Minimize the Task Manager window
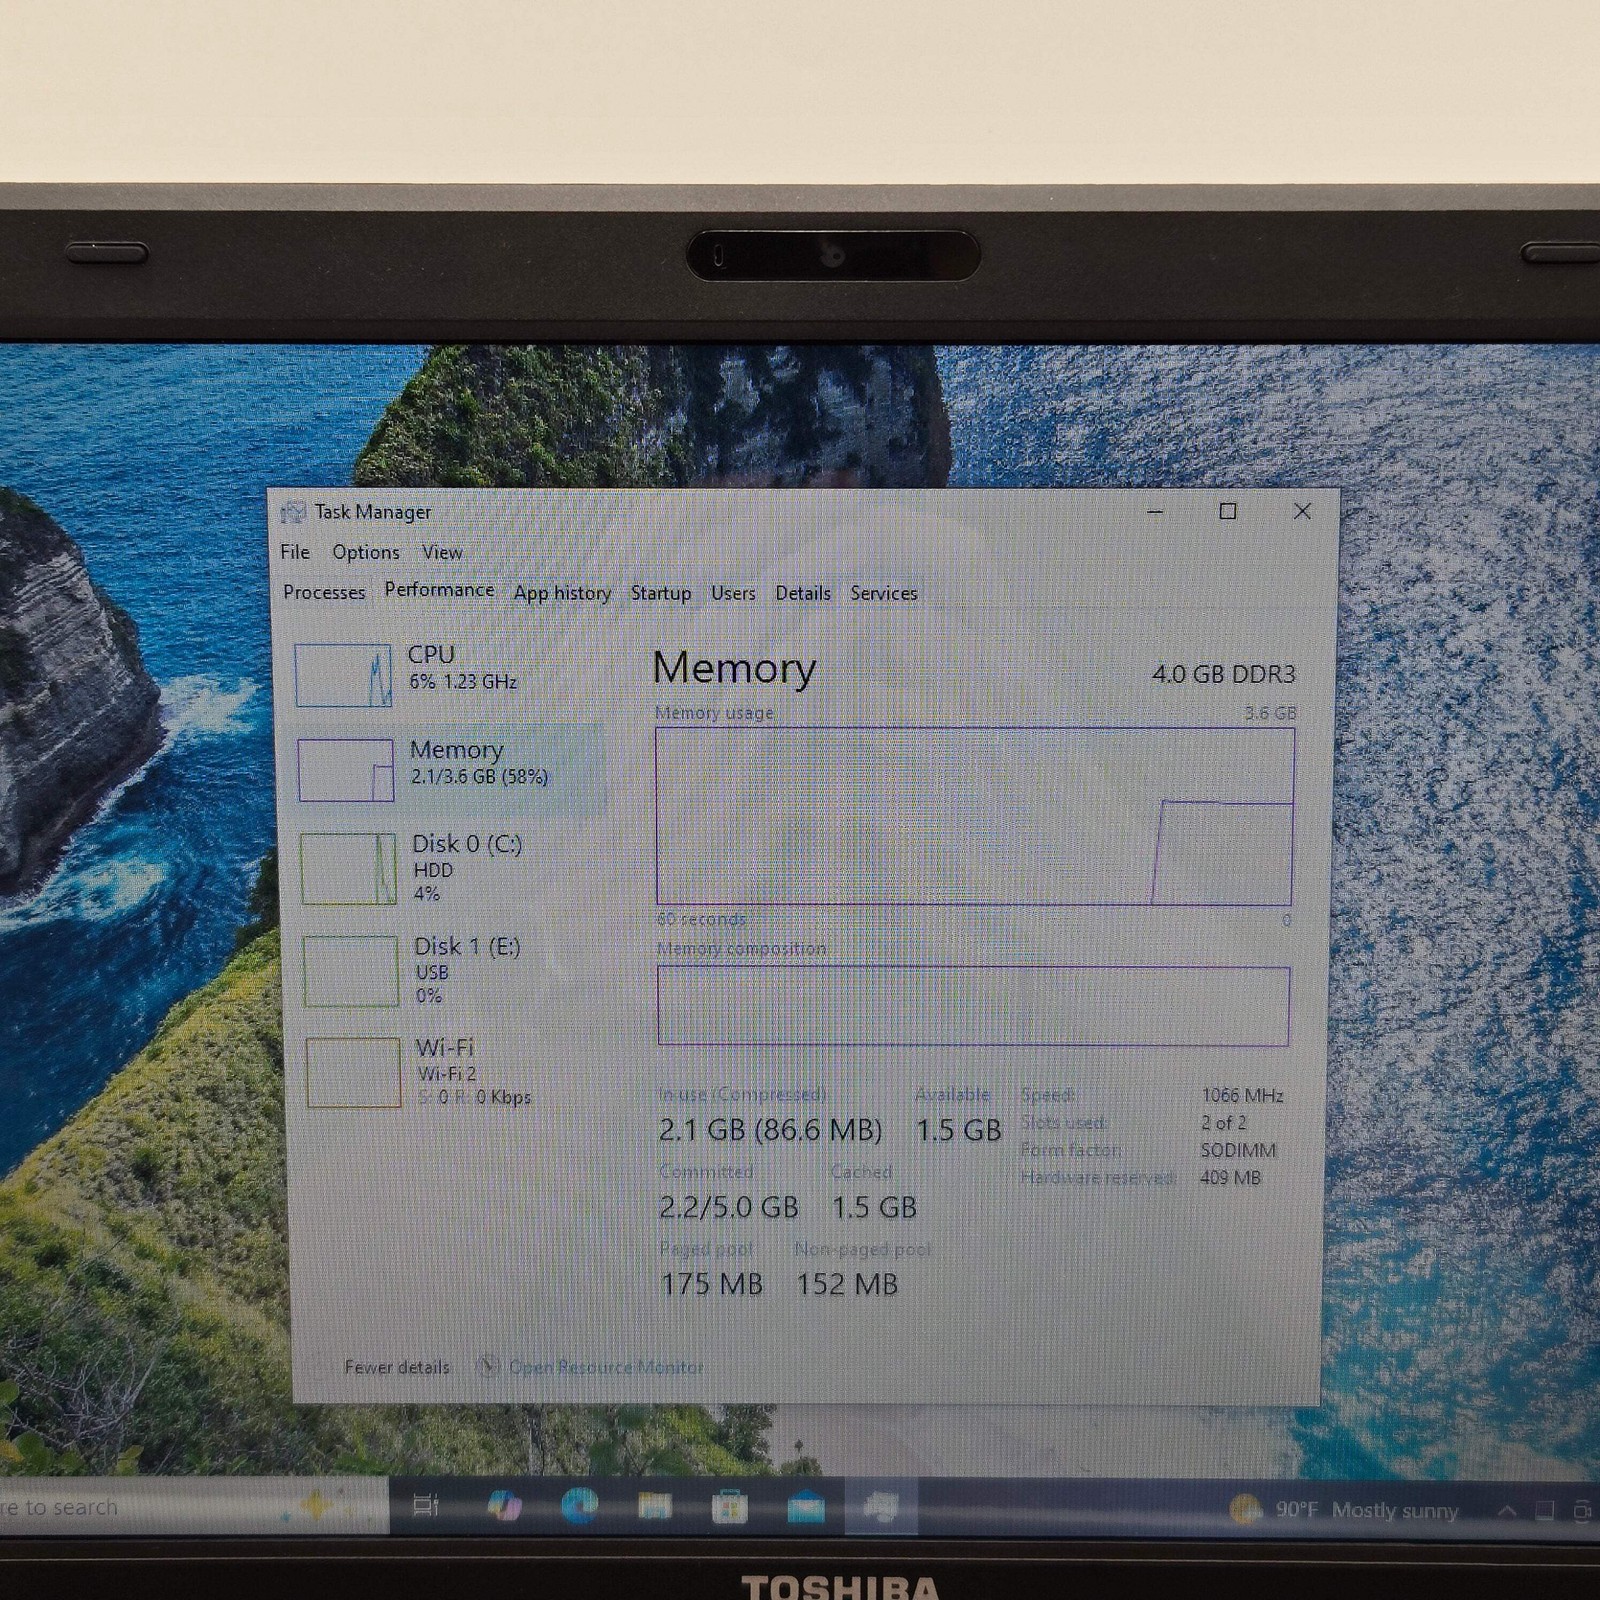This screenshot has height=1600, width=1600. pos(1155,512)
